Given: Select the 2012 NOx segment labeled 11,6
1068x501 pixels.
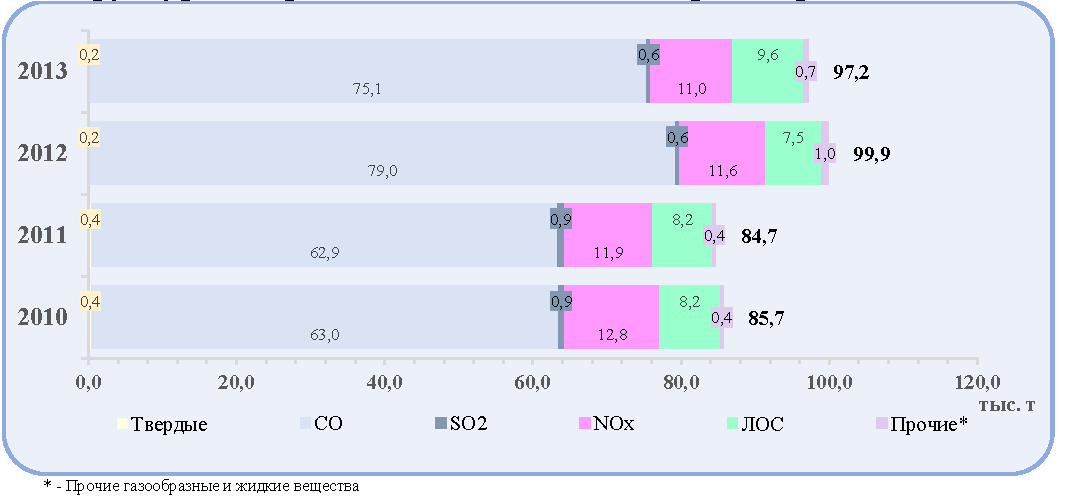Looking at the screenshot, I should [x=722, y=153].
